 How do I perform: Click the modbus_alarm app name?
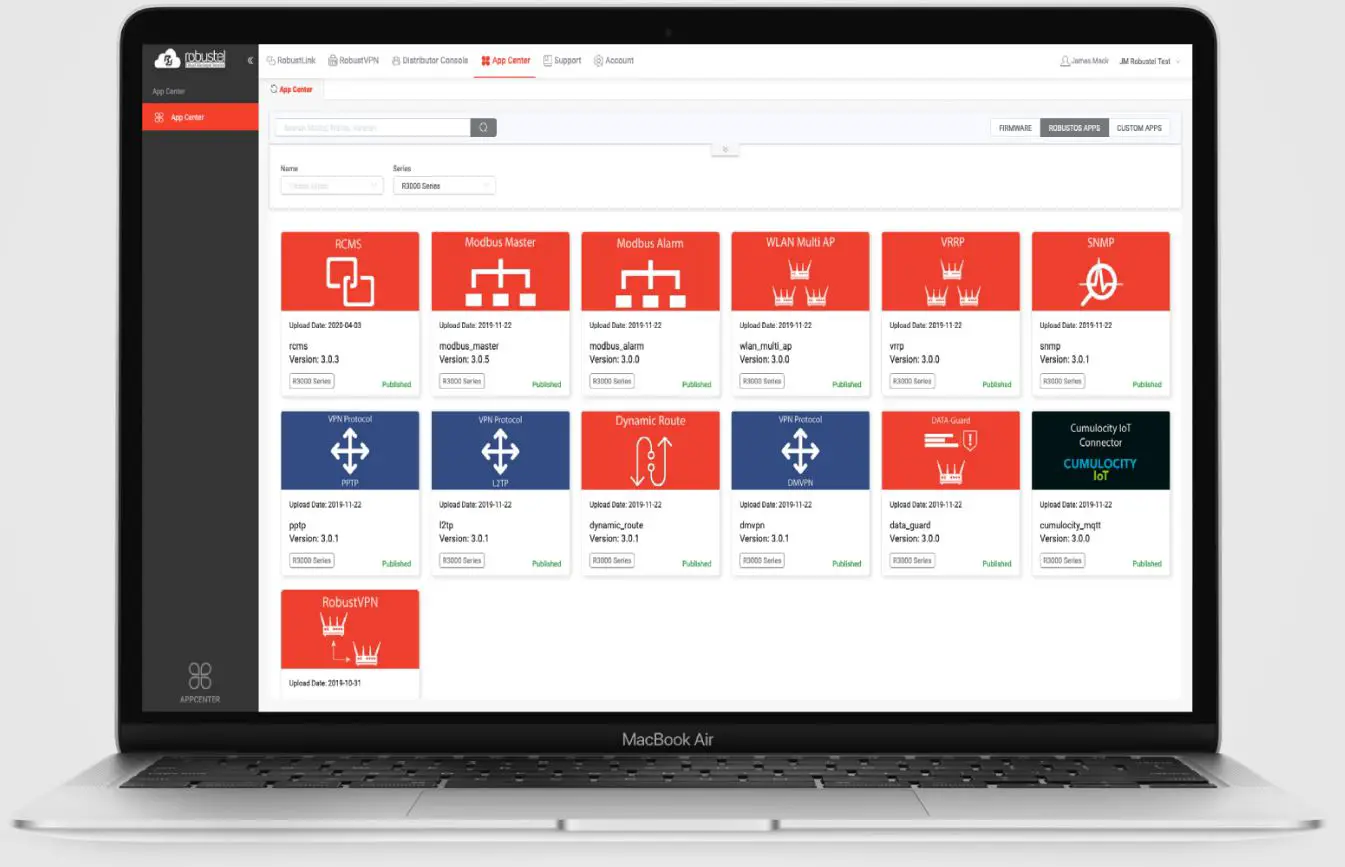[616, 346]
